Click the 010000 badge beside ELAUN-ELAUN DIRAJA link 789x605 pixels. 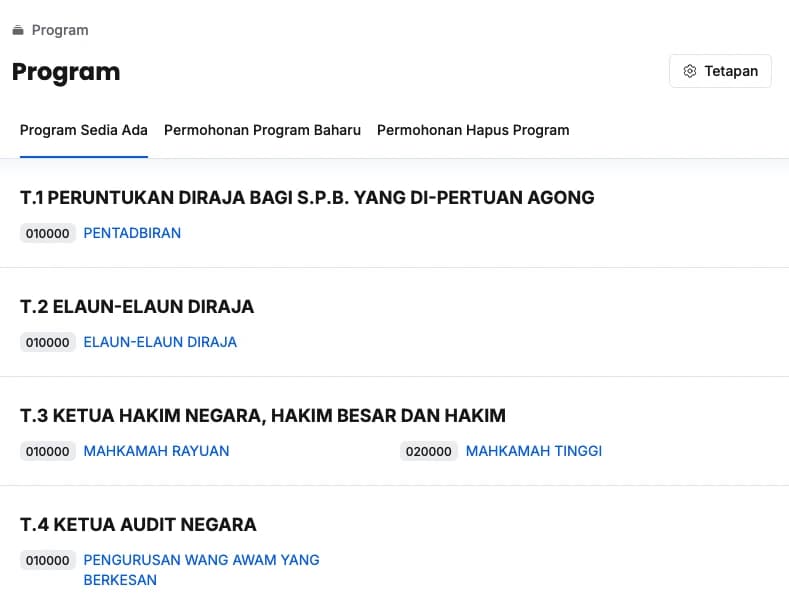pos(48,342)
